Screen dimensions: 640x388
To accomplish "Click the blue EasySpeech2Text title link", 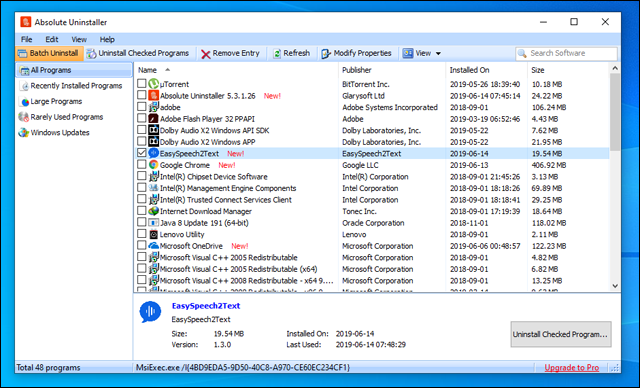I will tap(206, 306).
